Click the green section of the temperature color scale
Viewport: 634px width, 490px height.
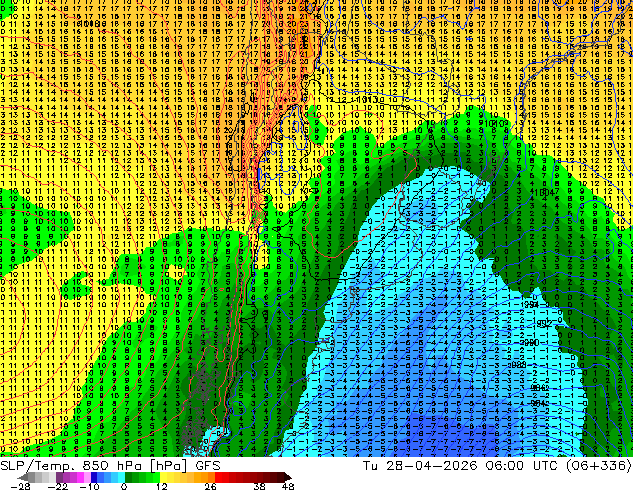coord(142,478)
